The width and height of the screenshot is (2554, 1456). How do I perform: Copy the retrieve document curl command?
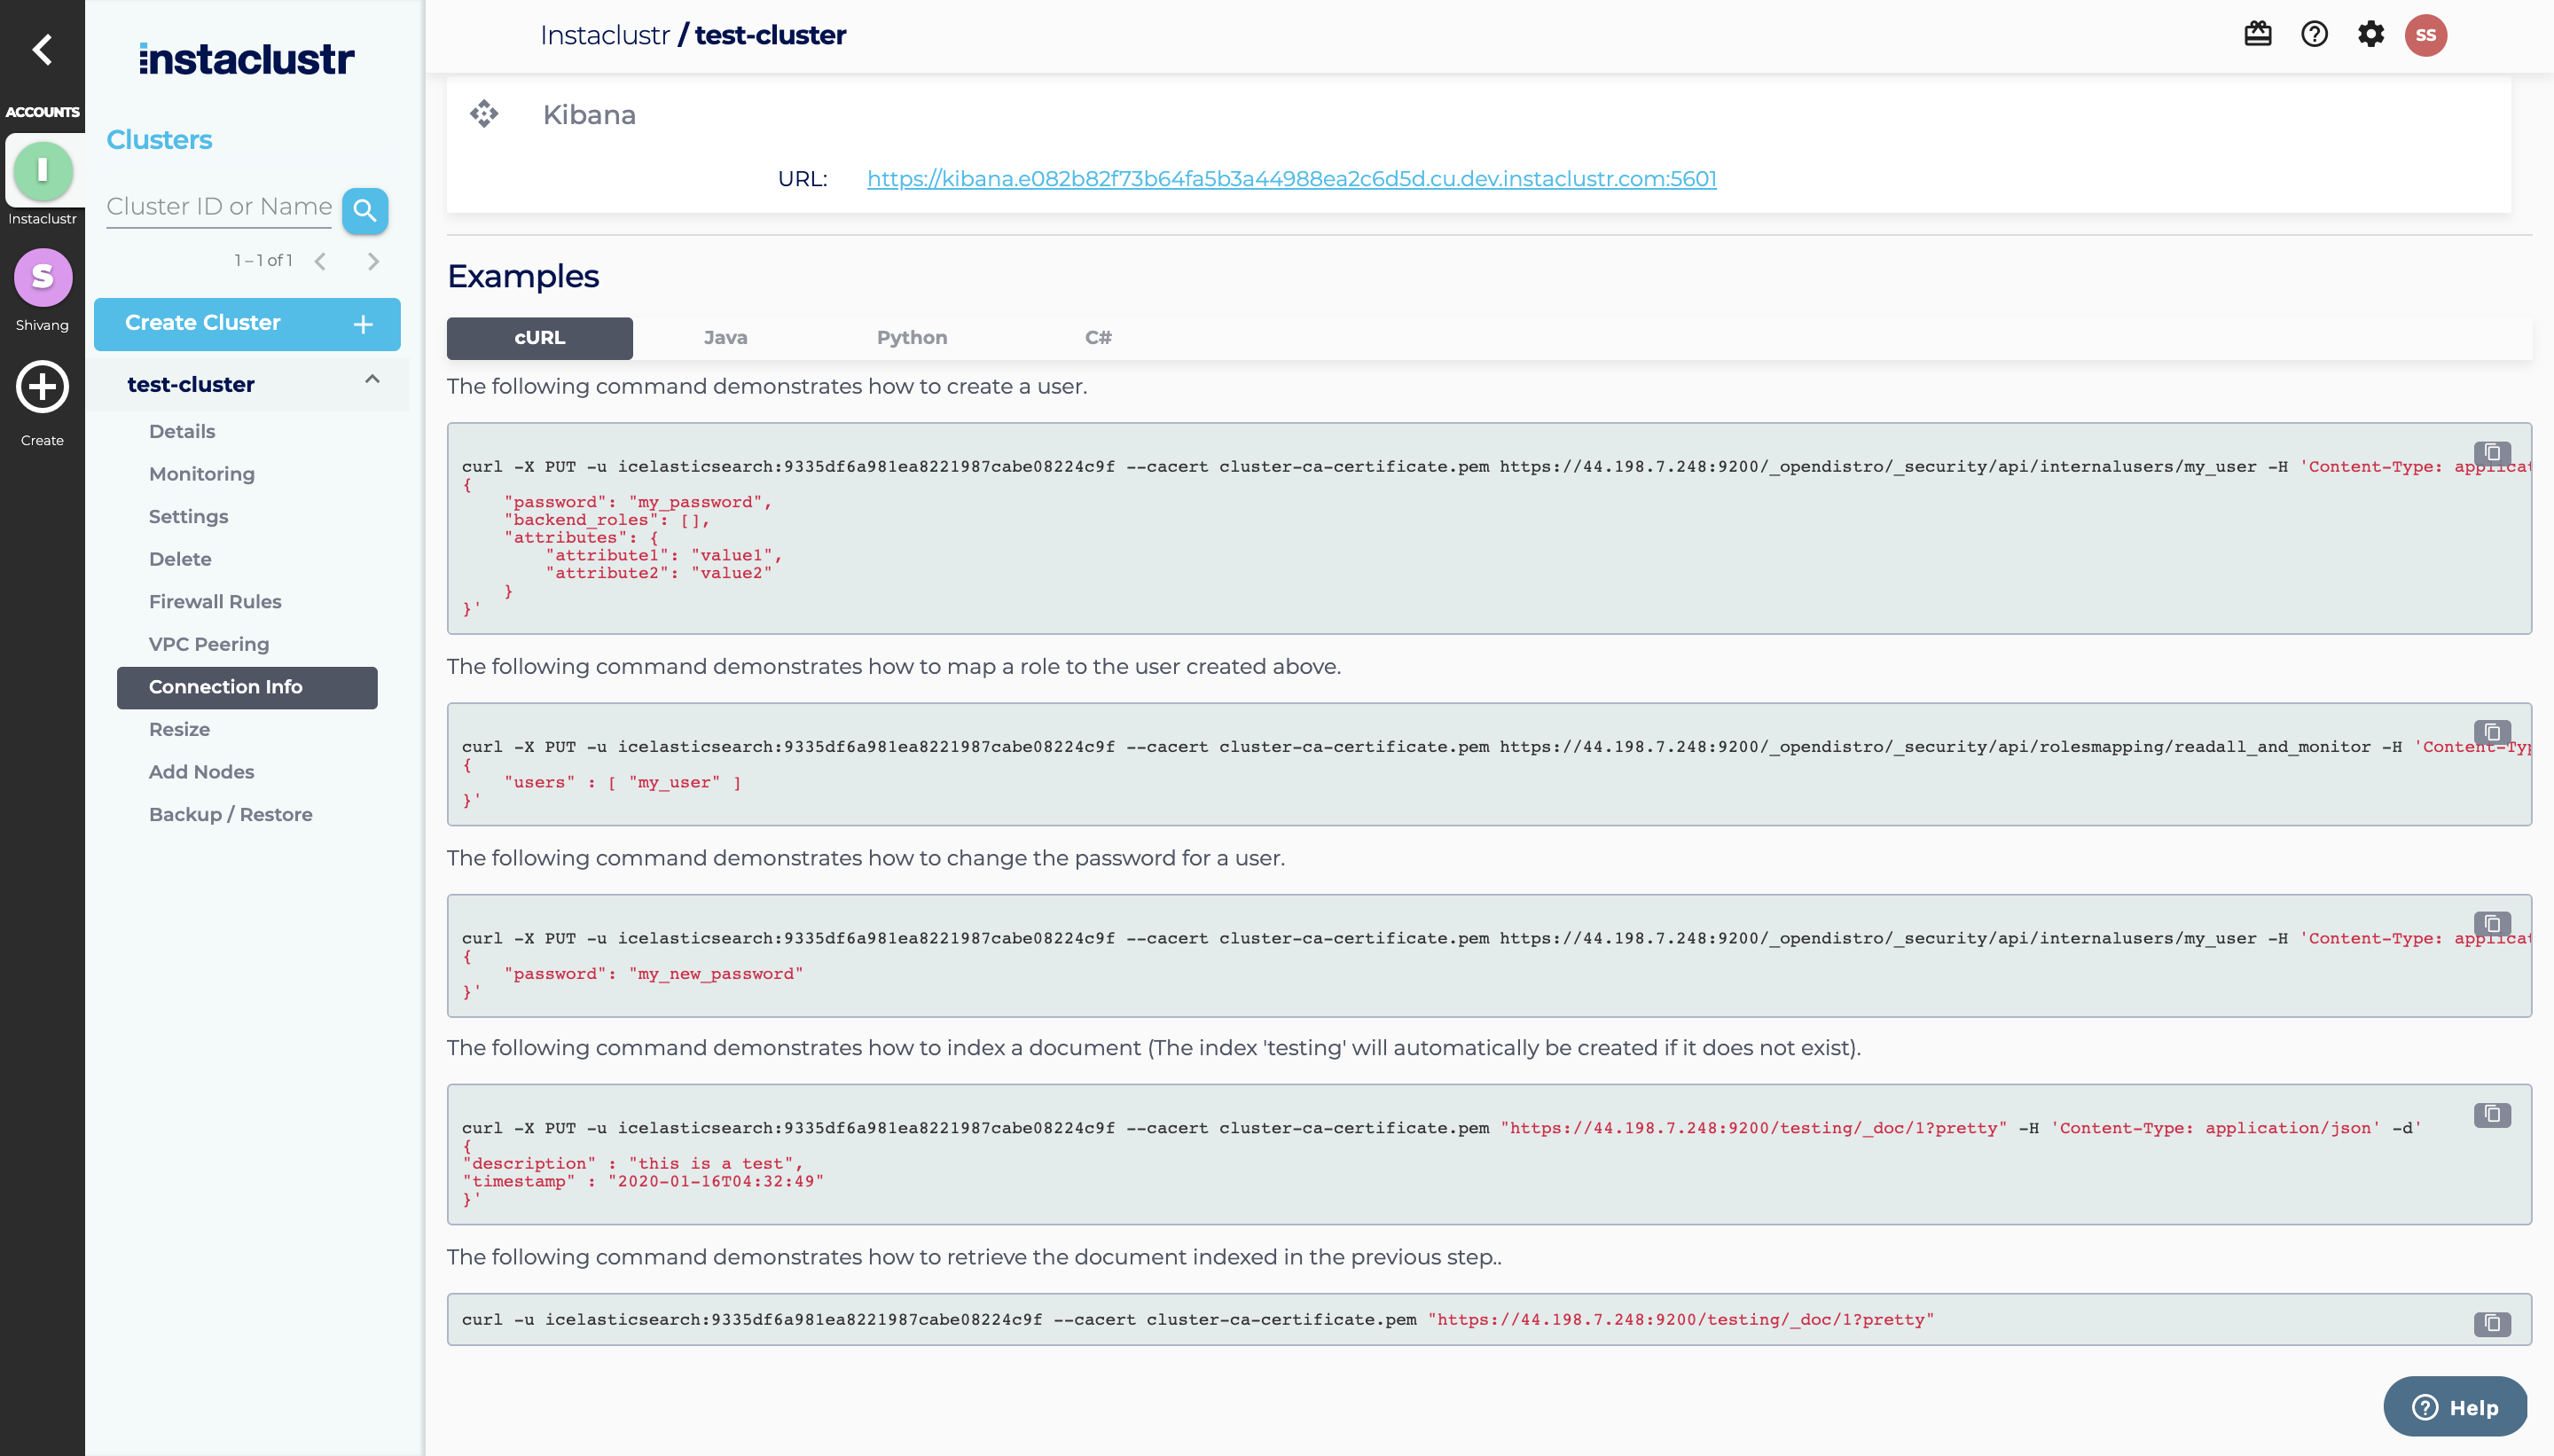click(2491, 1323)
